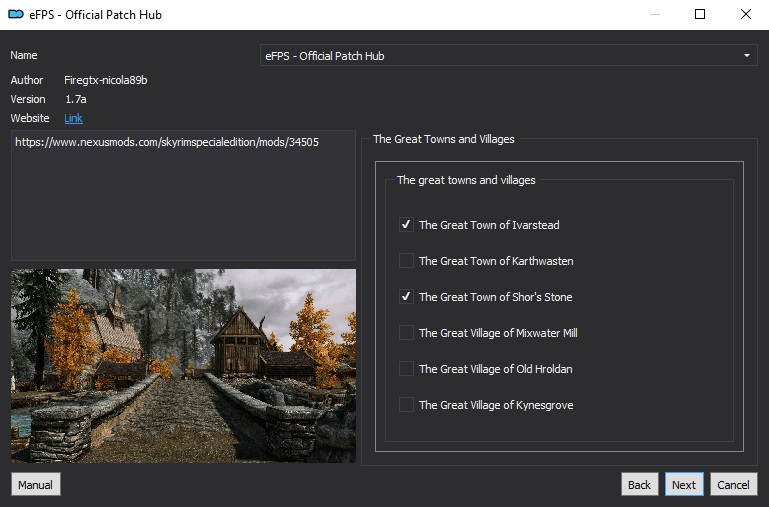Select The Great Village of Kynesgrove checkbox

[406, 405]
